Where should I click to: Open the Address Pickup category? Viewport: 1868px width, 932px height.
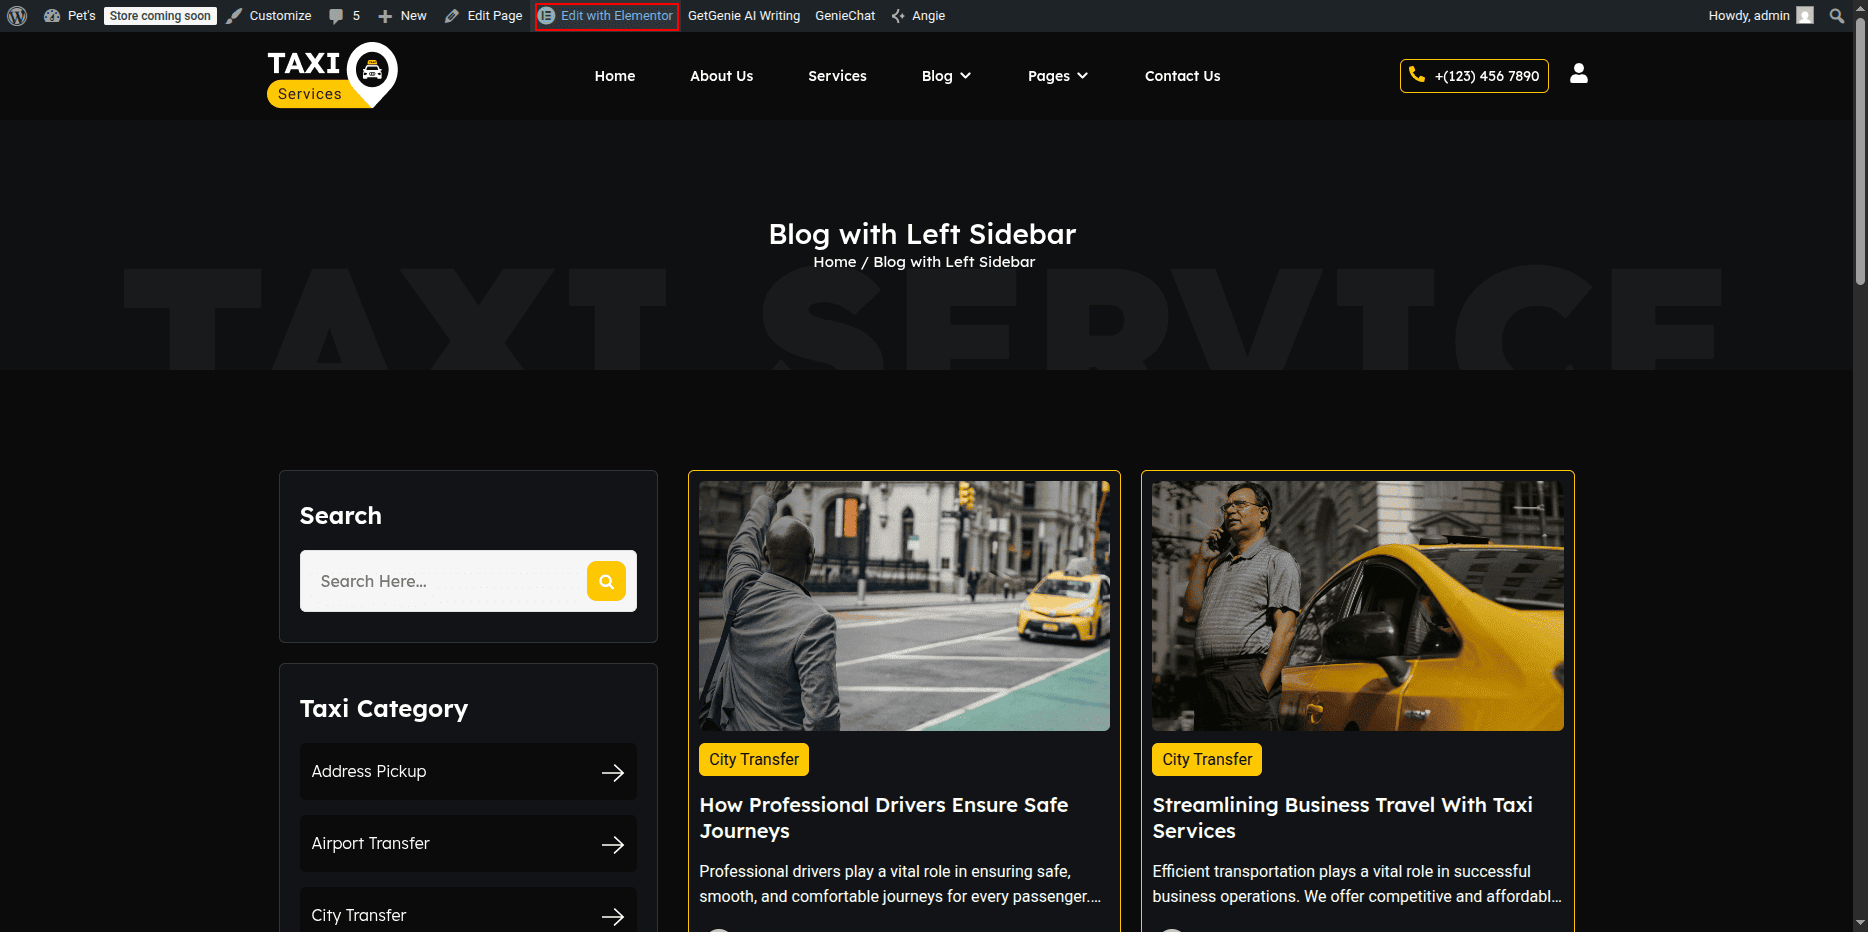[468, 771]
